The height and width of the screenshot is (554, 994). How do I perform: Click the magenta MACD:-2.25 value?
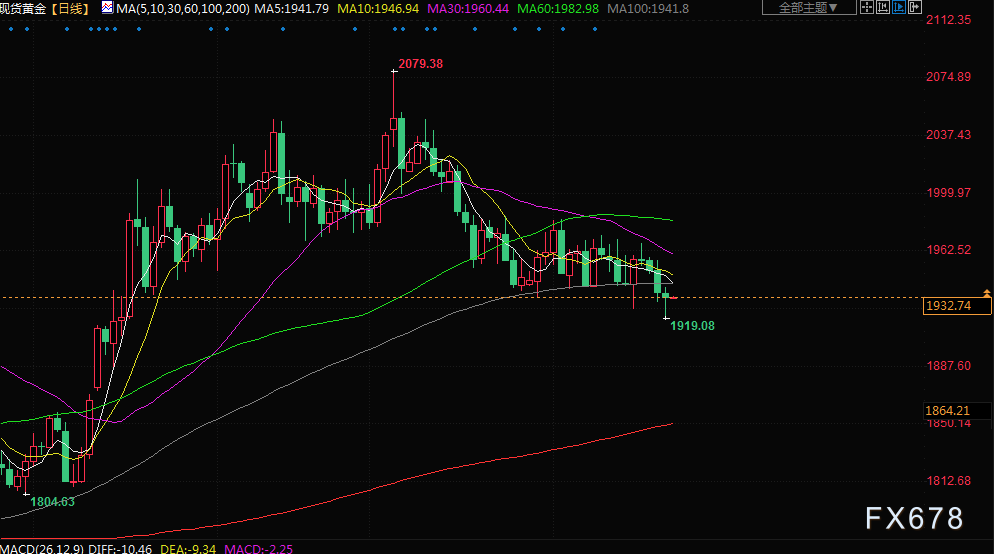[259, 548]
